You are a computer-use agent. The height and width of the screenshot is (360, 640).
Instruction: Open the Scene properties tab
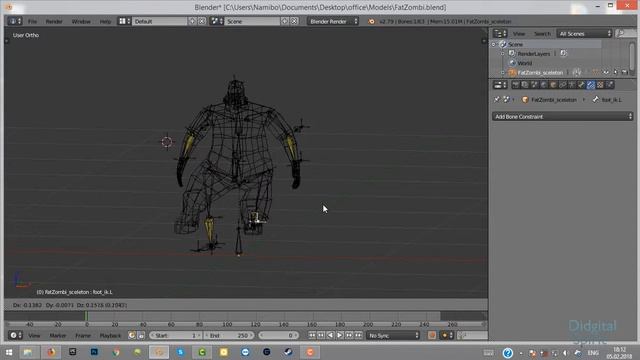click(534, 85)
